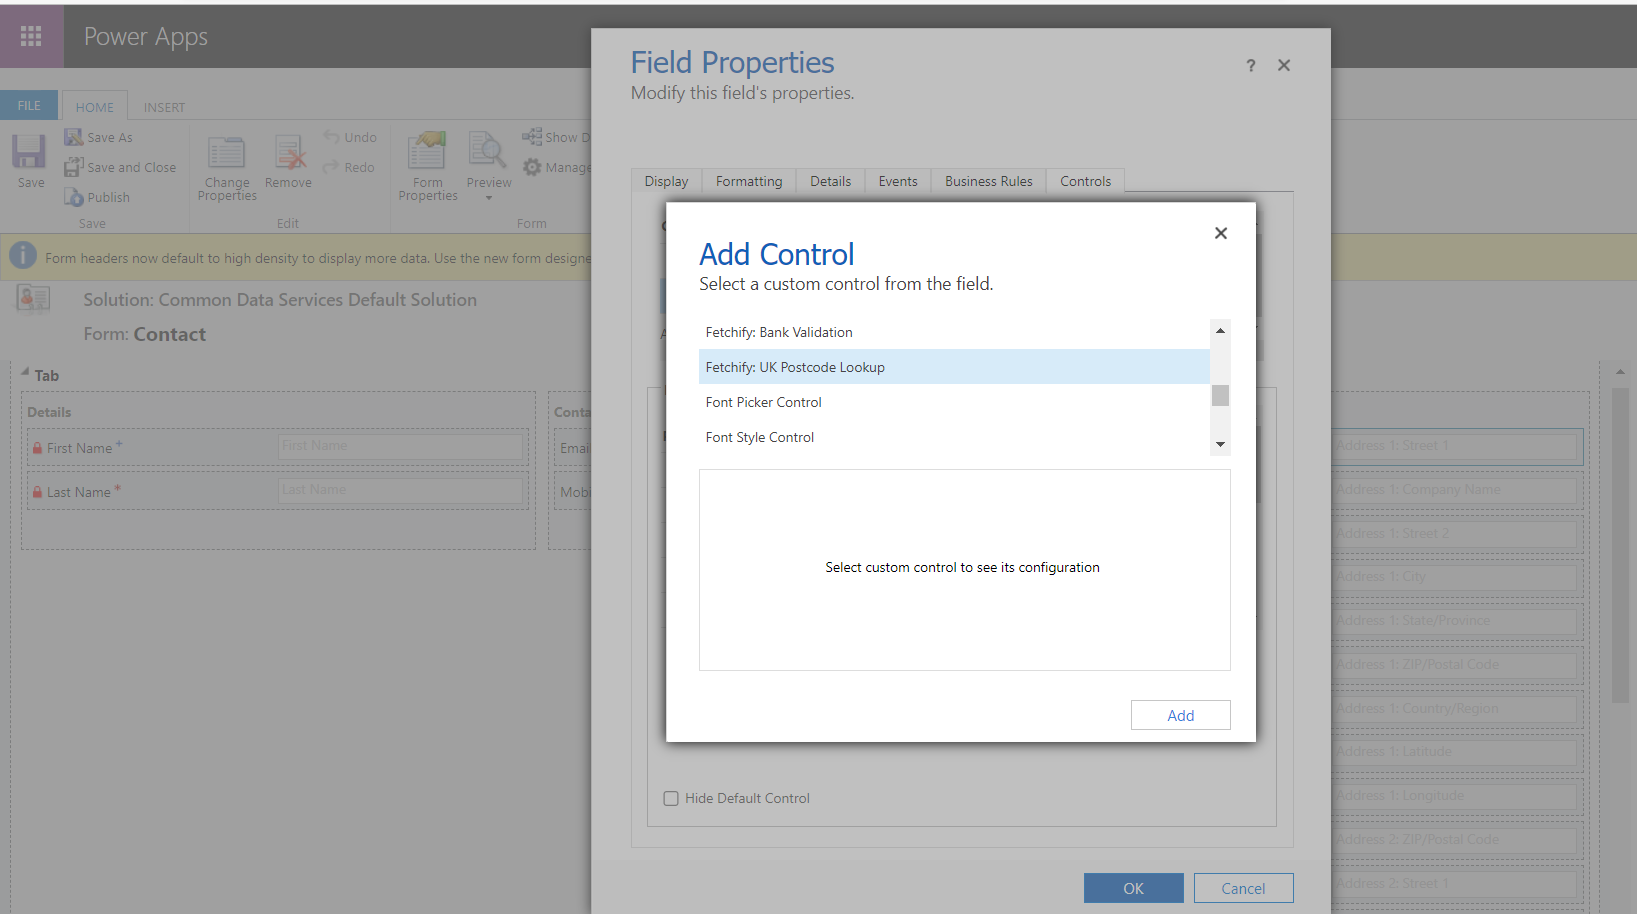Viewport: 1637px width, 914px height.
Task: Click OK in Field Properties
Action: coord(1133,888)
